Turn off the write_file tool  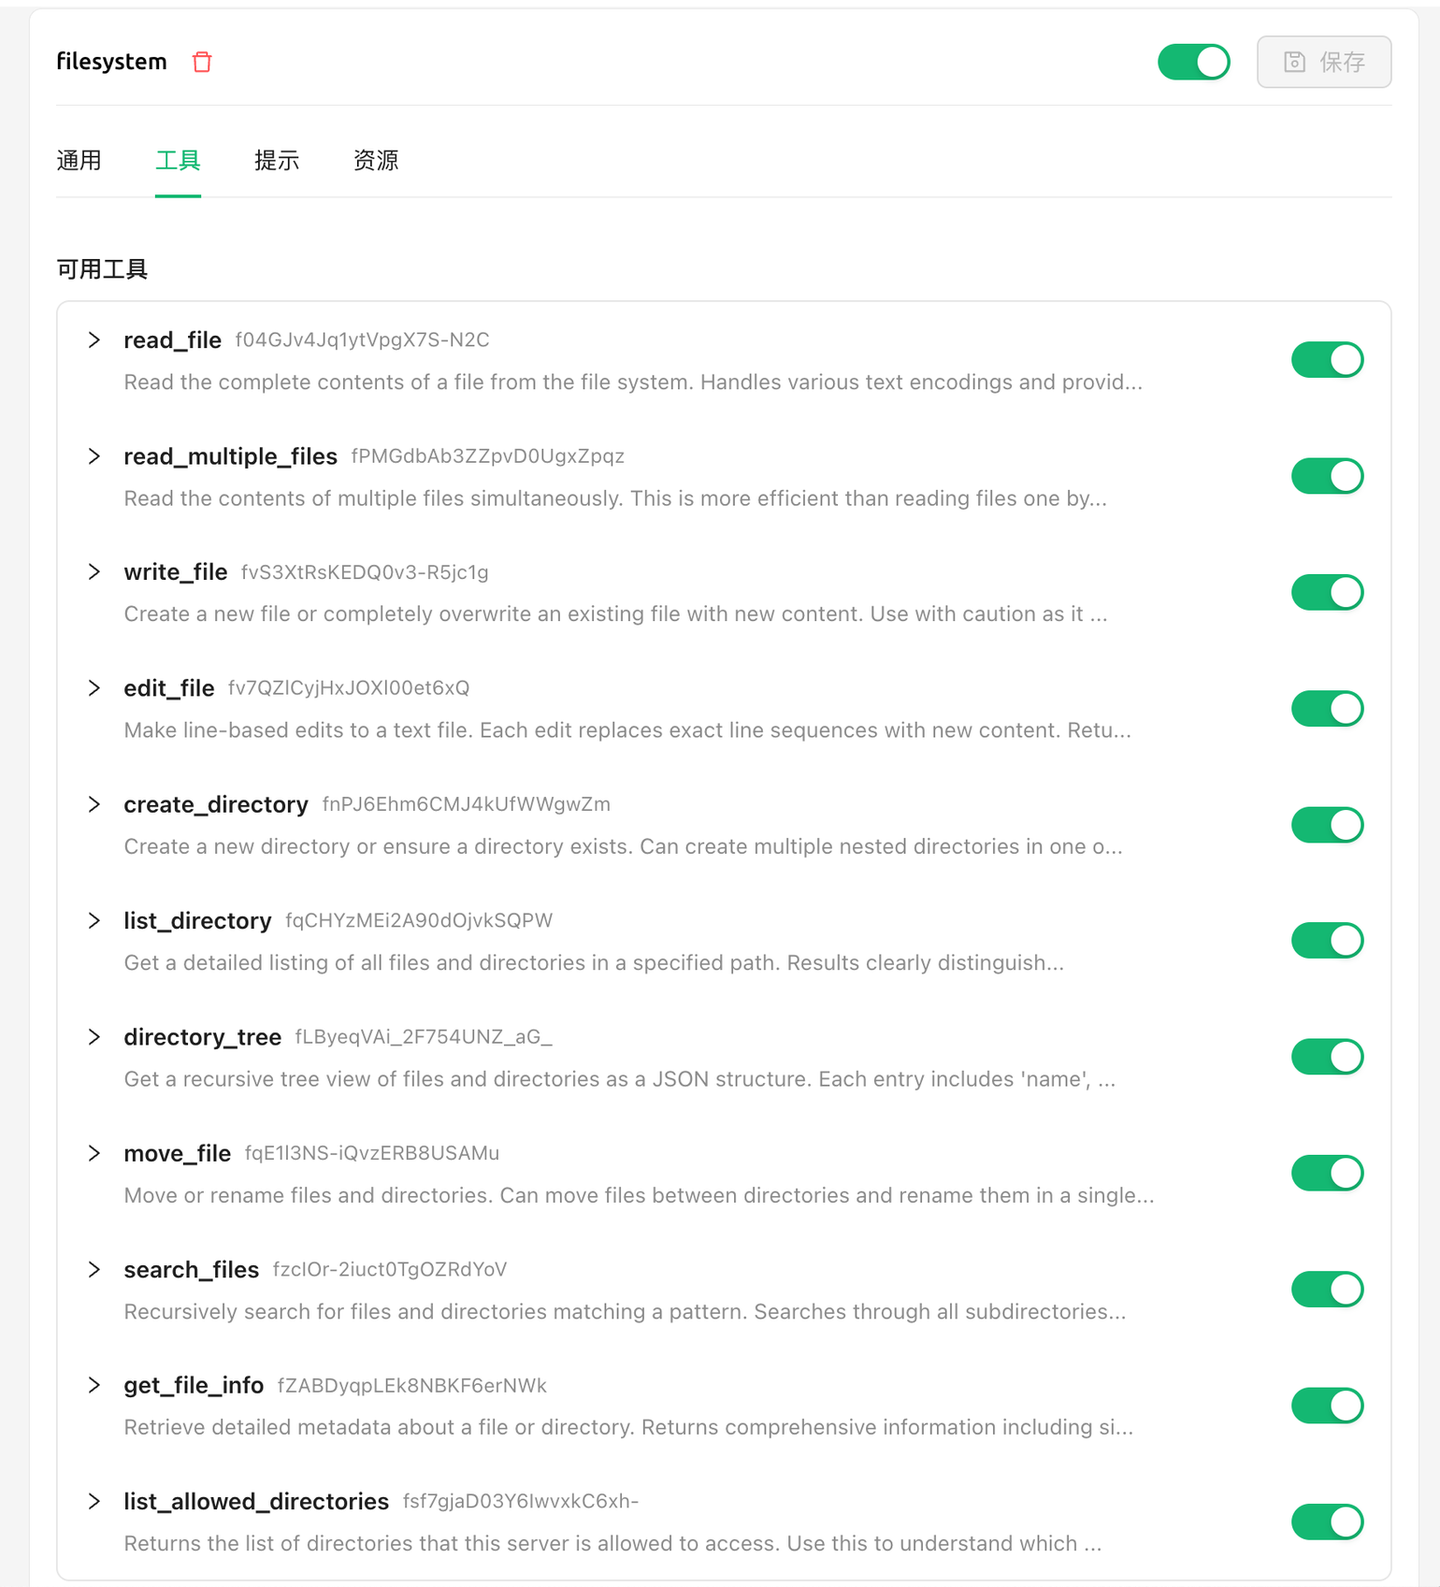[1327, 592]
